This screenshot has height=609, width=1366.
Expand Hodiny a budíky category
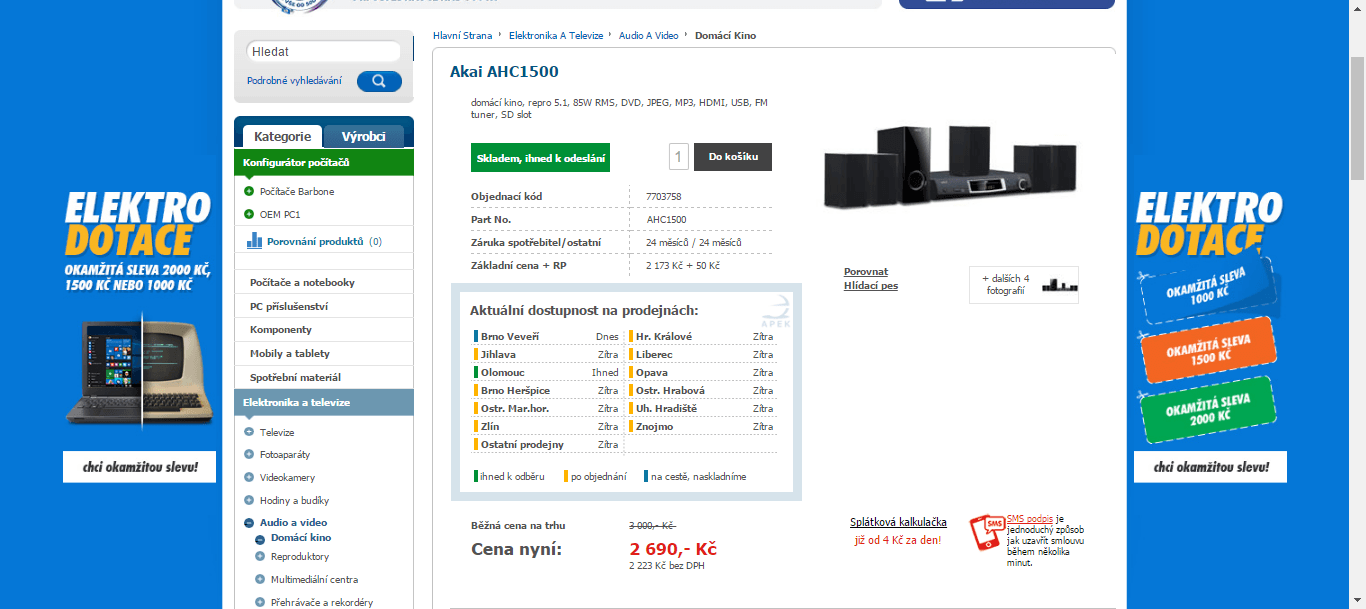(249, 500)
